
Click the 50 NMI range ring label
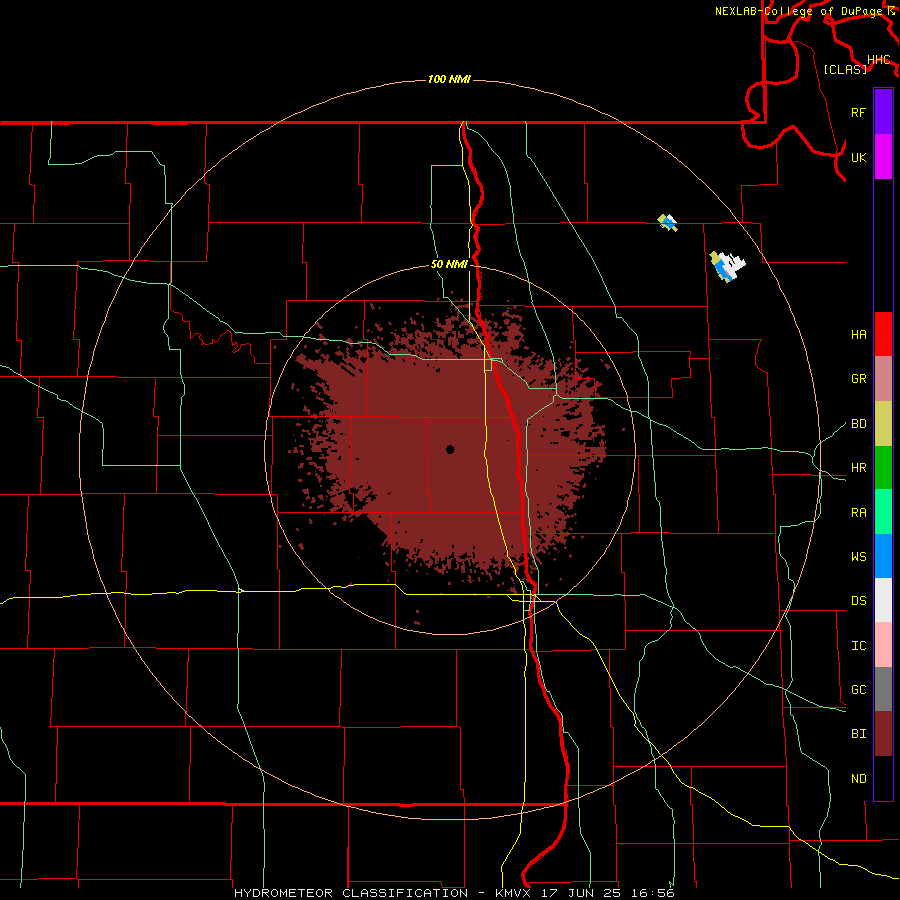point(449,265)
